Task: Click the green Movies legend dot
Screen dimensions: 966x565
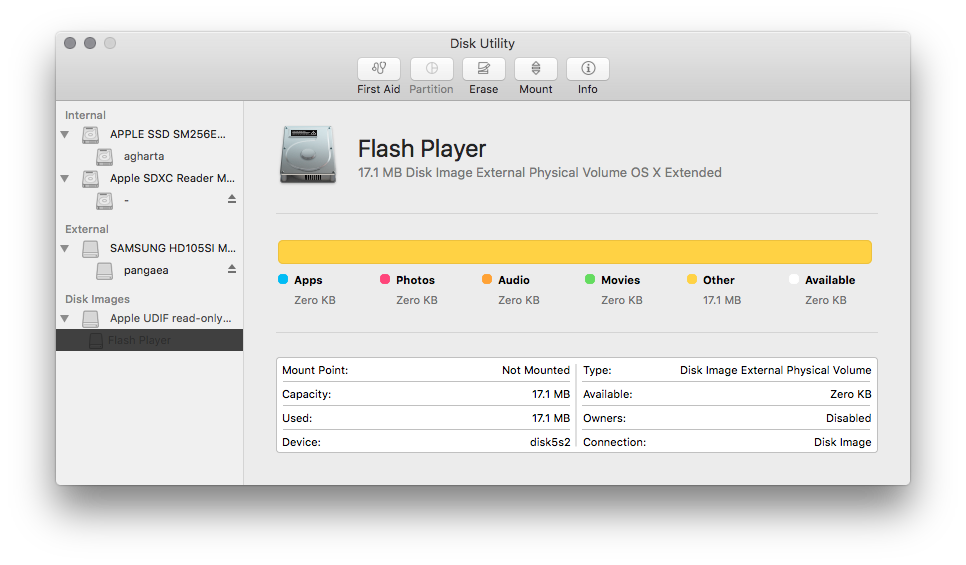Action: [x=590, y=279]
